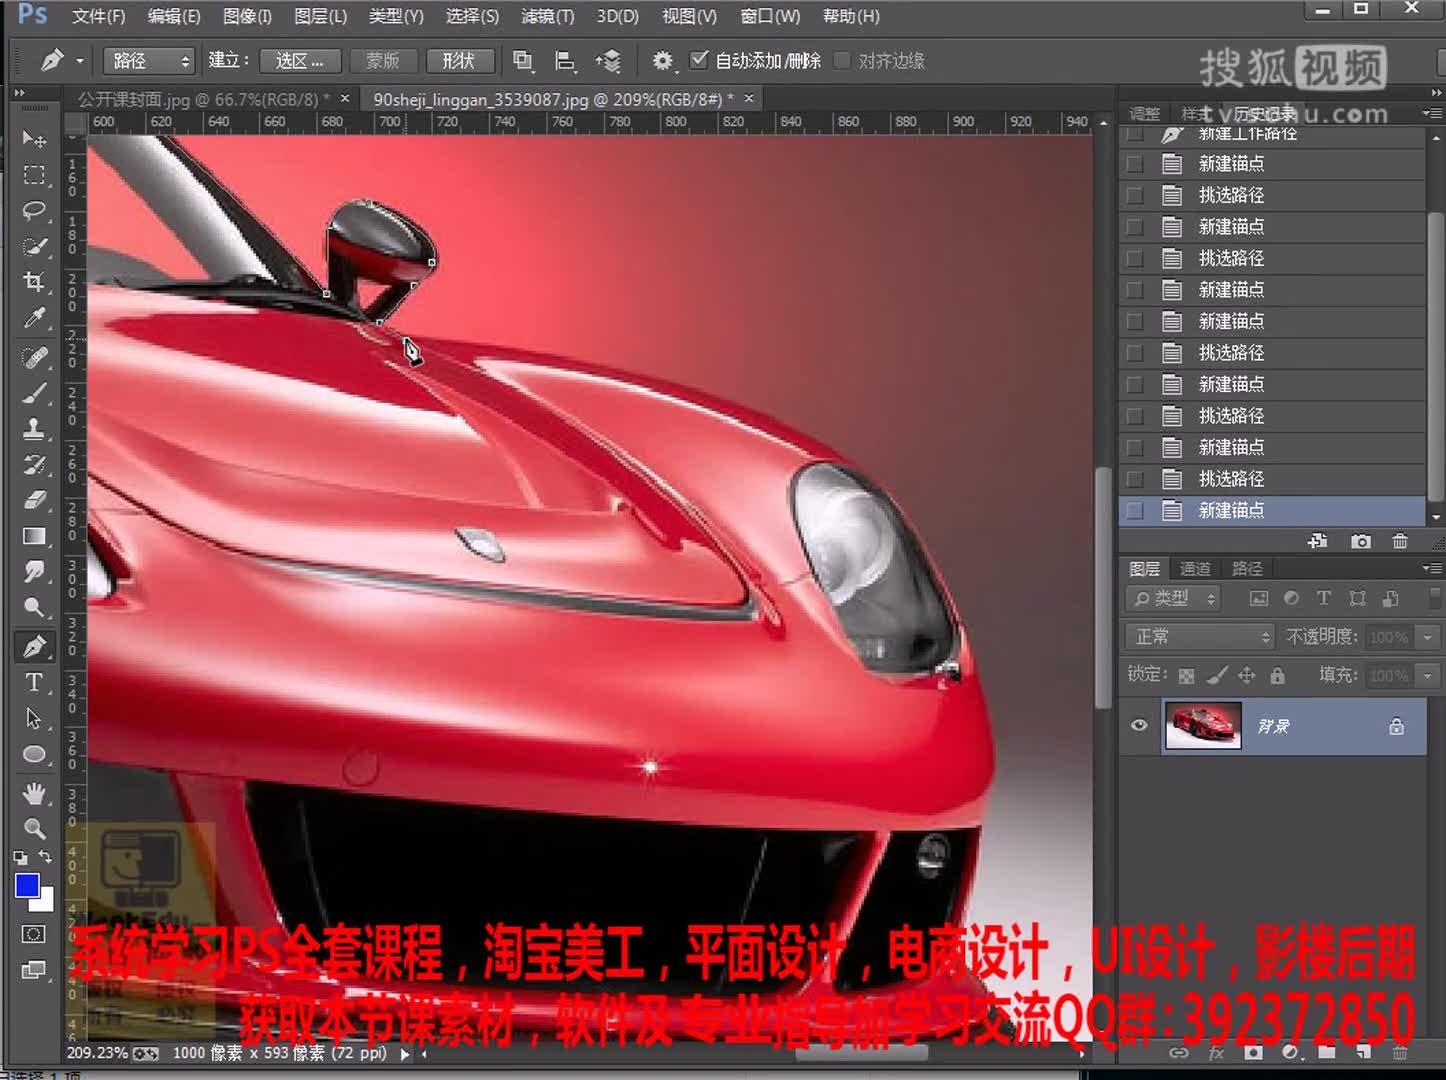The image size is (1446, 1080).
Task: Hide the 背景 layer with eye icon
Action: [1139, 726]
